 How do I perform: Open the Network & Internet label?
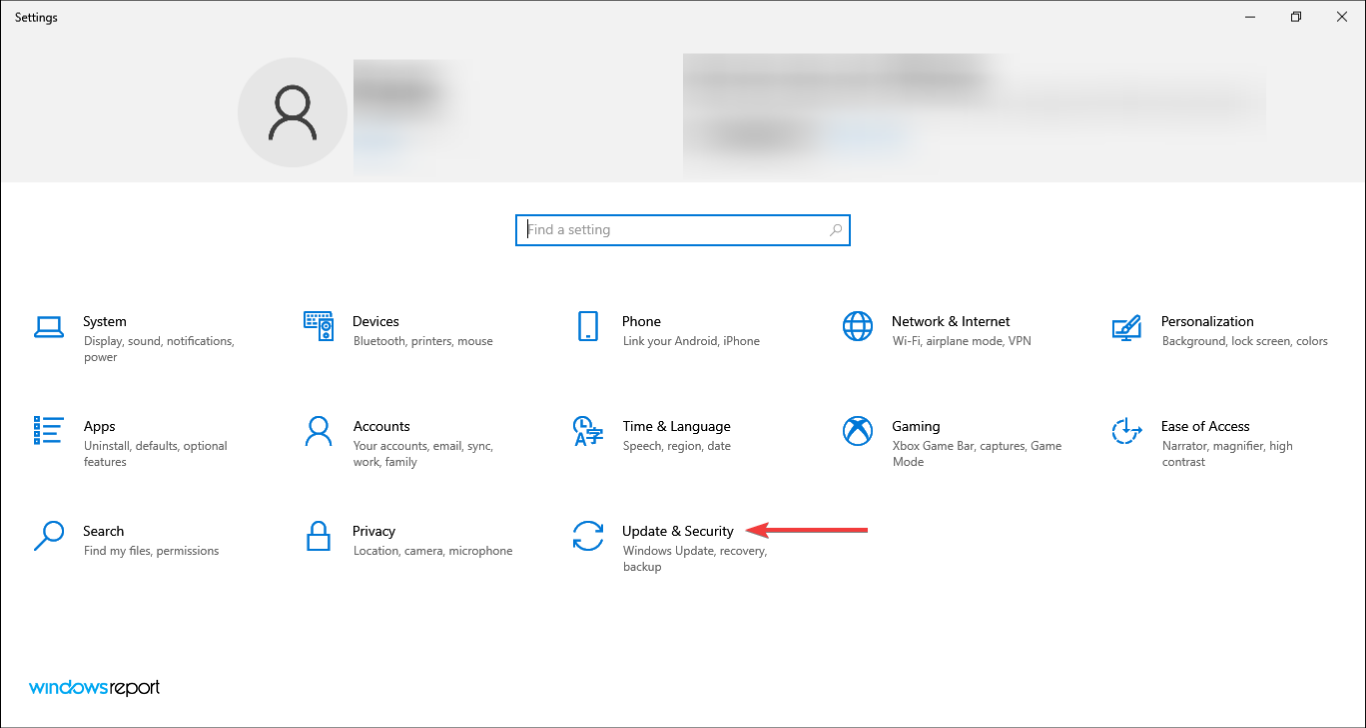pos(950,321)
